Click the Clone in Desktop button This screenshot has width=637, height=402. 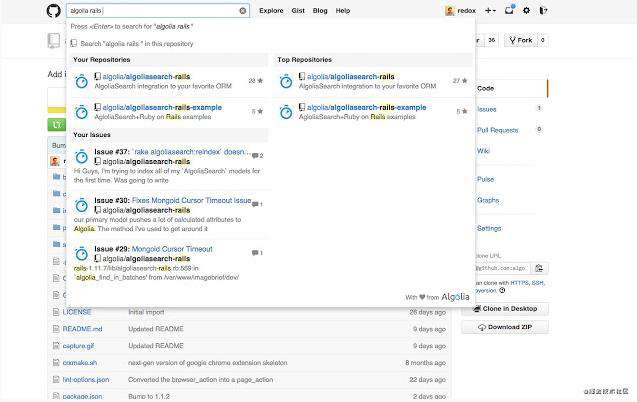point(505,309)
